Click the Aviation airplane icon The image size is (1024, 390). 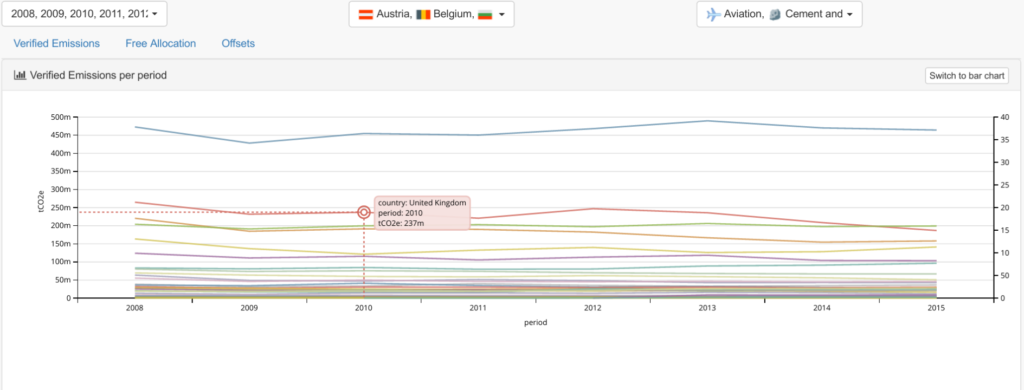[x=713, y=14]
